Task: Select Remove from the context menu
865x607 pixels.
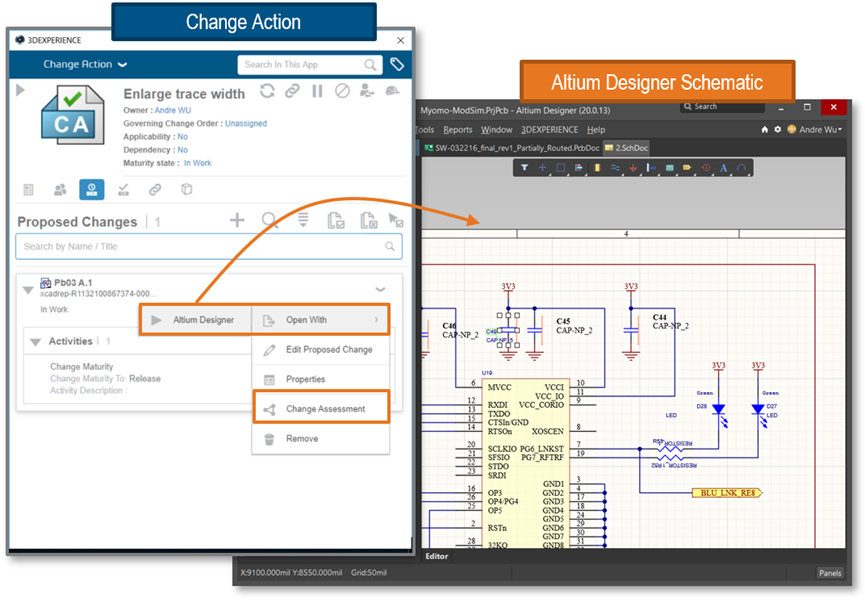Action: [x=321, y=439]
